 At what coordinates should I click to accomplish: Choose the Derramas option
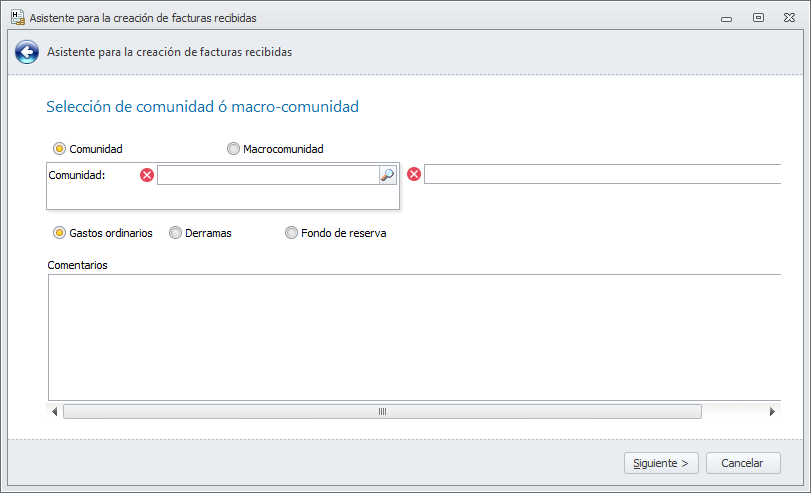click(176, 233)
